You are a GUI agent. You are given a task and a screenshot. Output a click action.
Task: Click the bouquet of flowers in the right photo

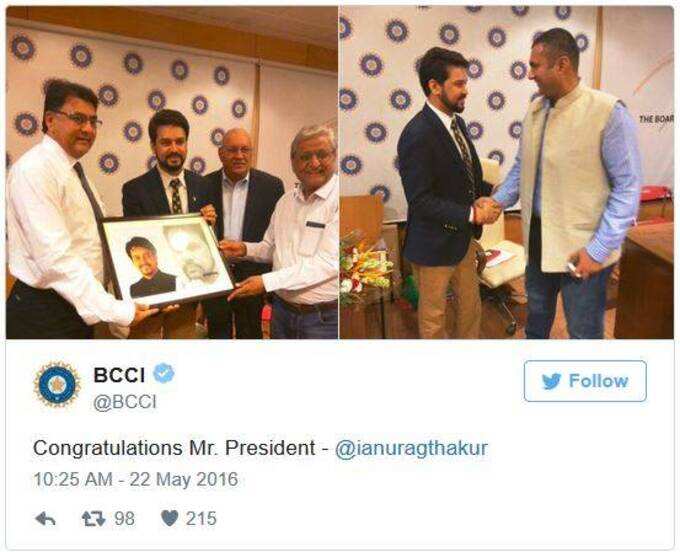point(366,271)
